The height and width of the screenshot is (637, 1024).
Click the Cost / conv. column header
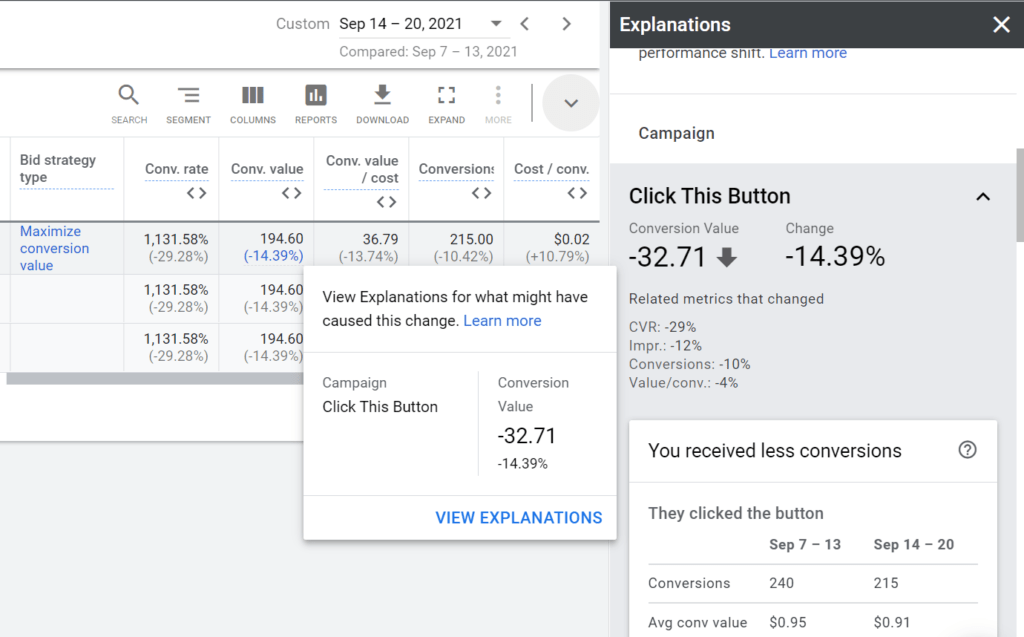click(x=550, y=169)
